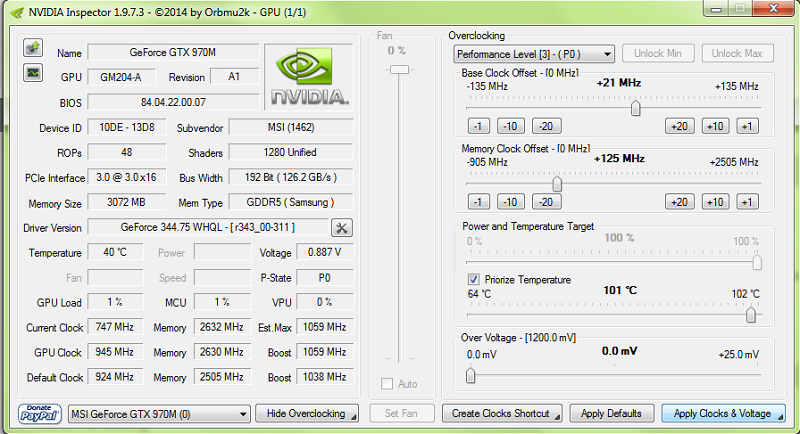Click the Mem Type value GDDR5 ( Samsung )
The height and width of the screenshot is (434, 800).
click(291, 202)
